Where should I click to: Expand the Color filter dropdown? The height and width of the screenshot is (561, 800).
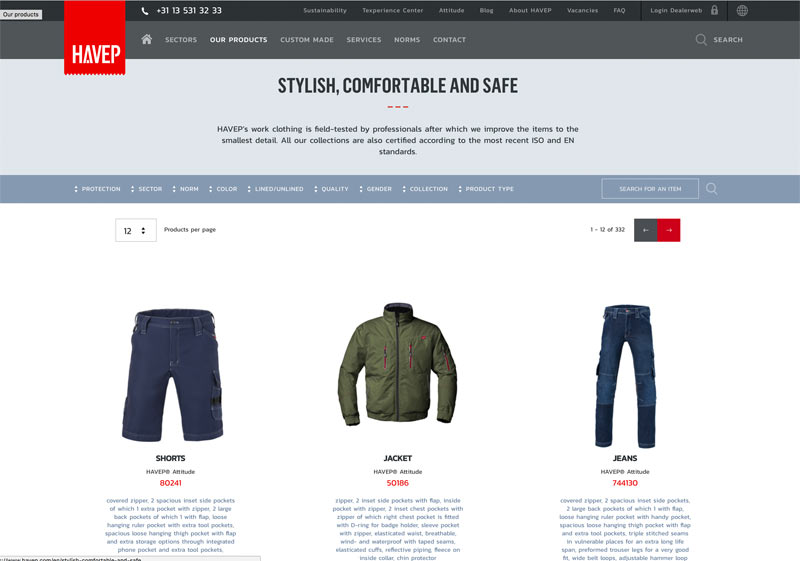coord(223,189)
